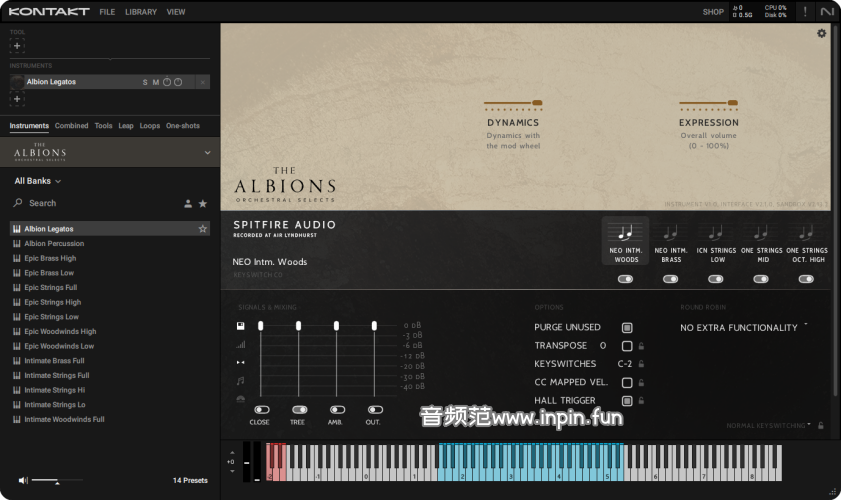Click the signal level bars icon
Viewport: 841px width, 500px height.
pyautogui.click(x=240, y=344)
